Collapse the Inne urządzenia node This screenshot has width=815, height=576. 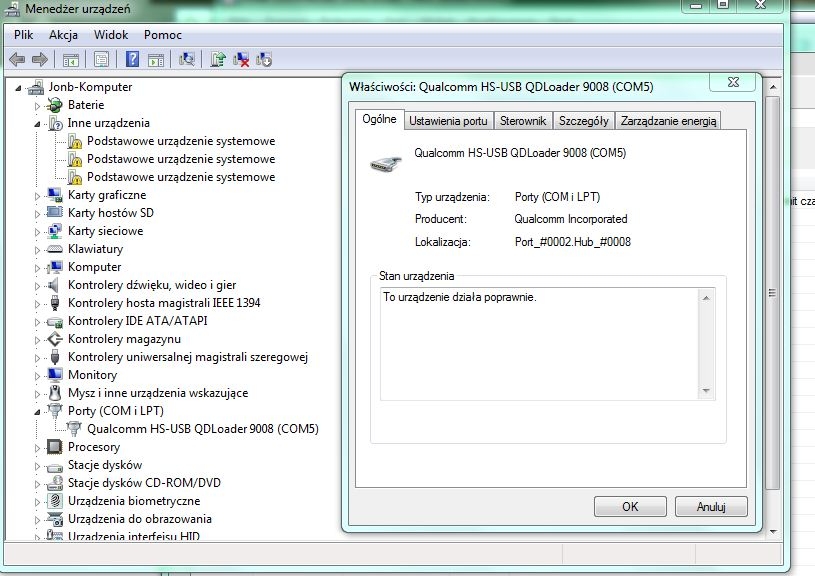(37, 124)
